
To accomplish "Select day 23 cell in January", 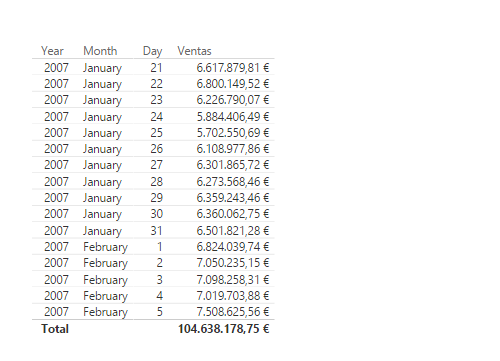I will [x=156, y=100].
